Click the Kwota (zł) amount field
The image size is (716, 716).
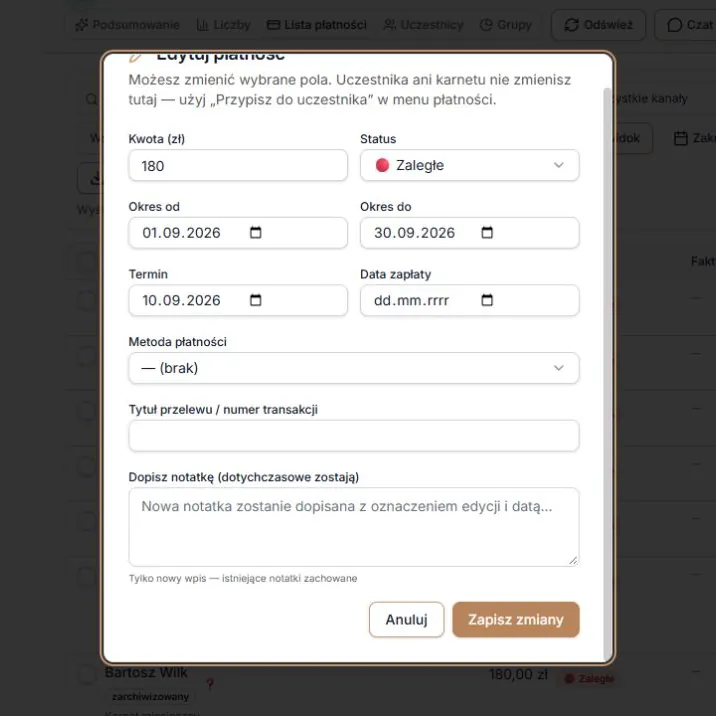point(238,165)
